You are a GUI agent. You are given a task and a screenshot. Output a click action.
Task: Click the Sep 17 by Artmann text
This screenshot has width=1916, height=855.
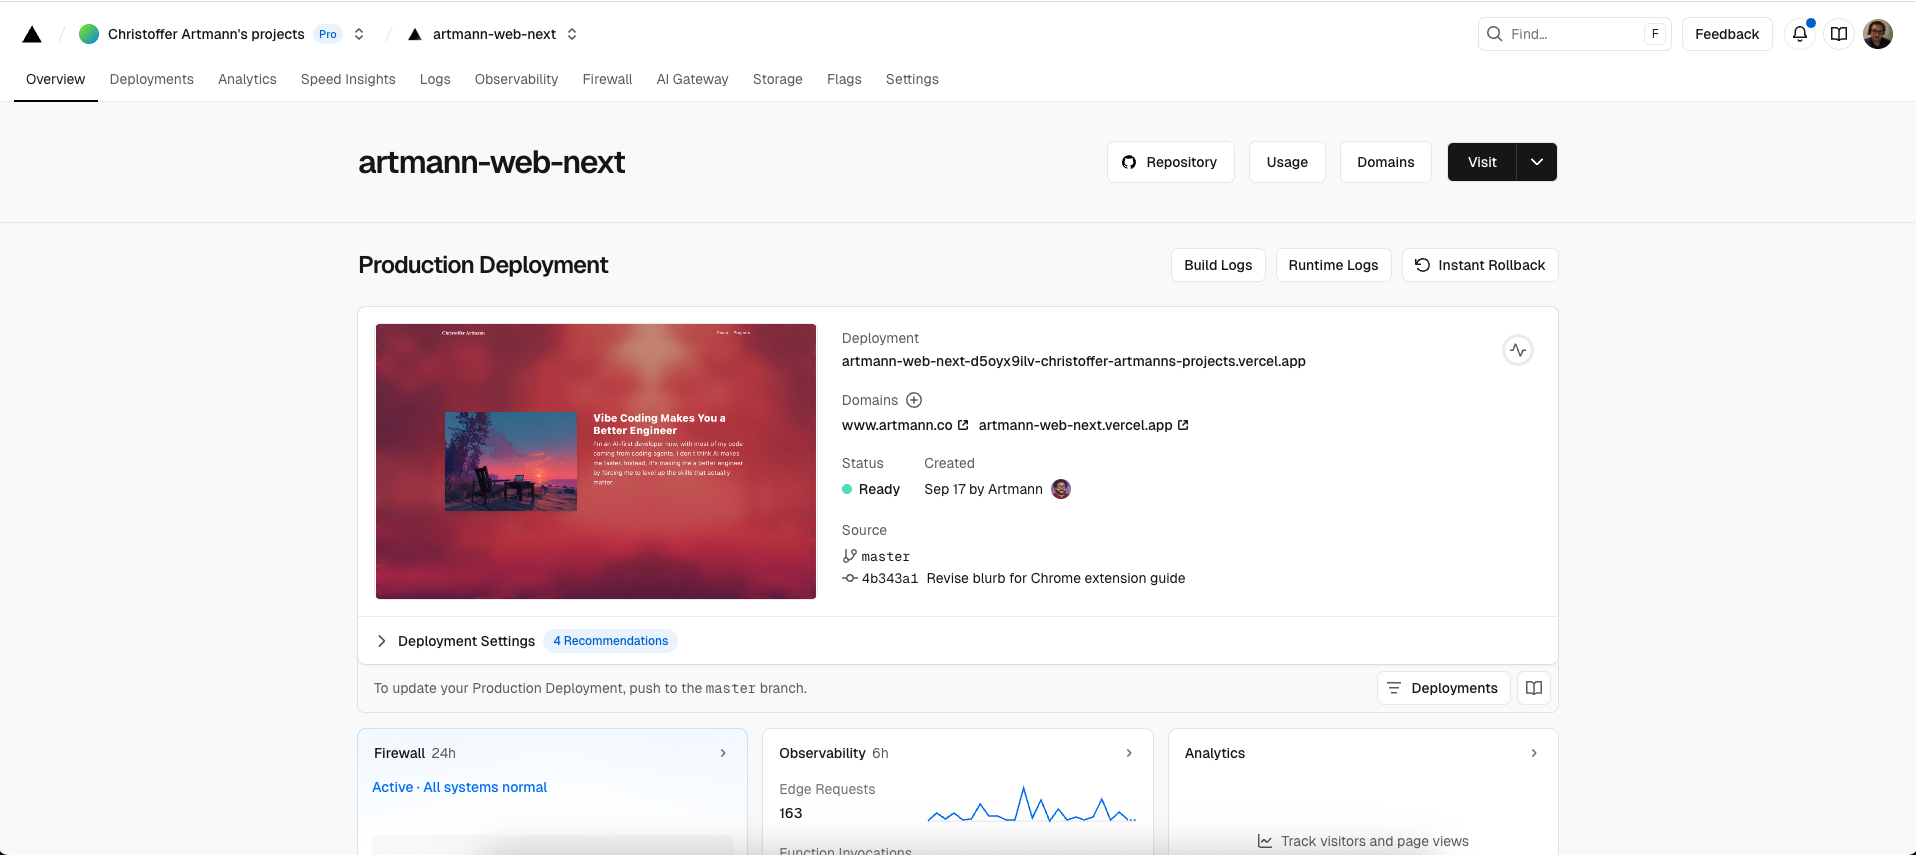[x=983, y=489]
